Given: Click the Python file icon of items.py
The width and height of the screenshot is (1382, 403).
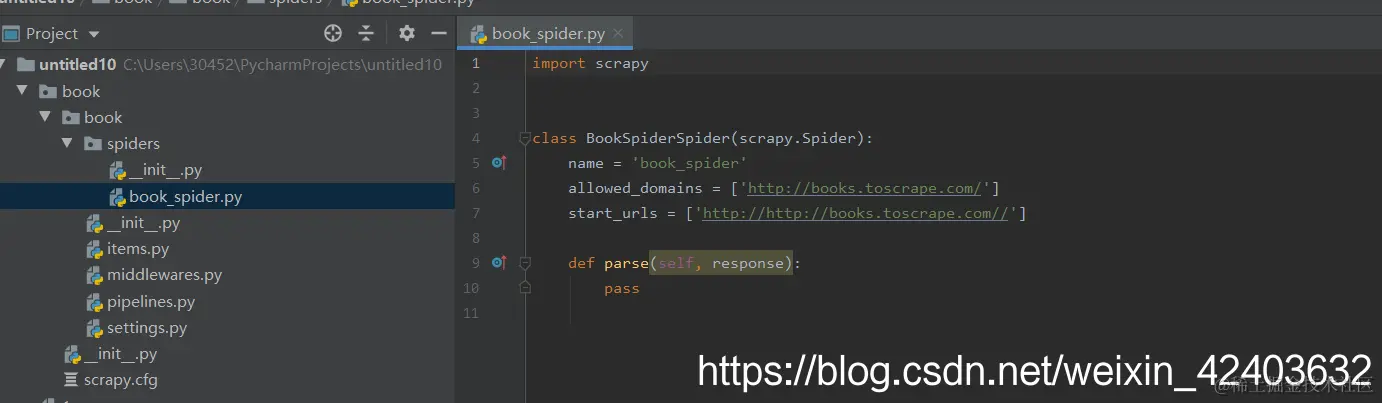Looking at the screenshot, I should pos(94,249).
